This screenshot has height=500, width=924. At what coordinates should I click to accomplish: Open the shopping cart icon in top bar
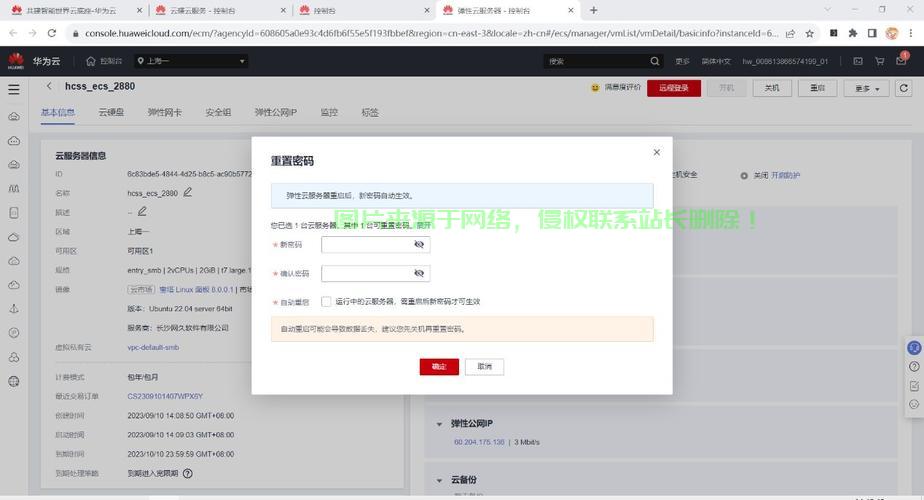coord(879,61)
